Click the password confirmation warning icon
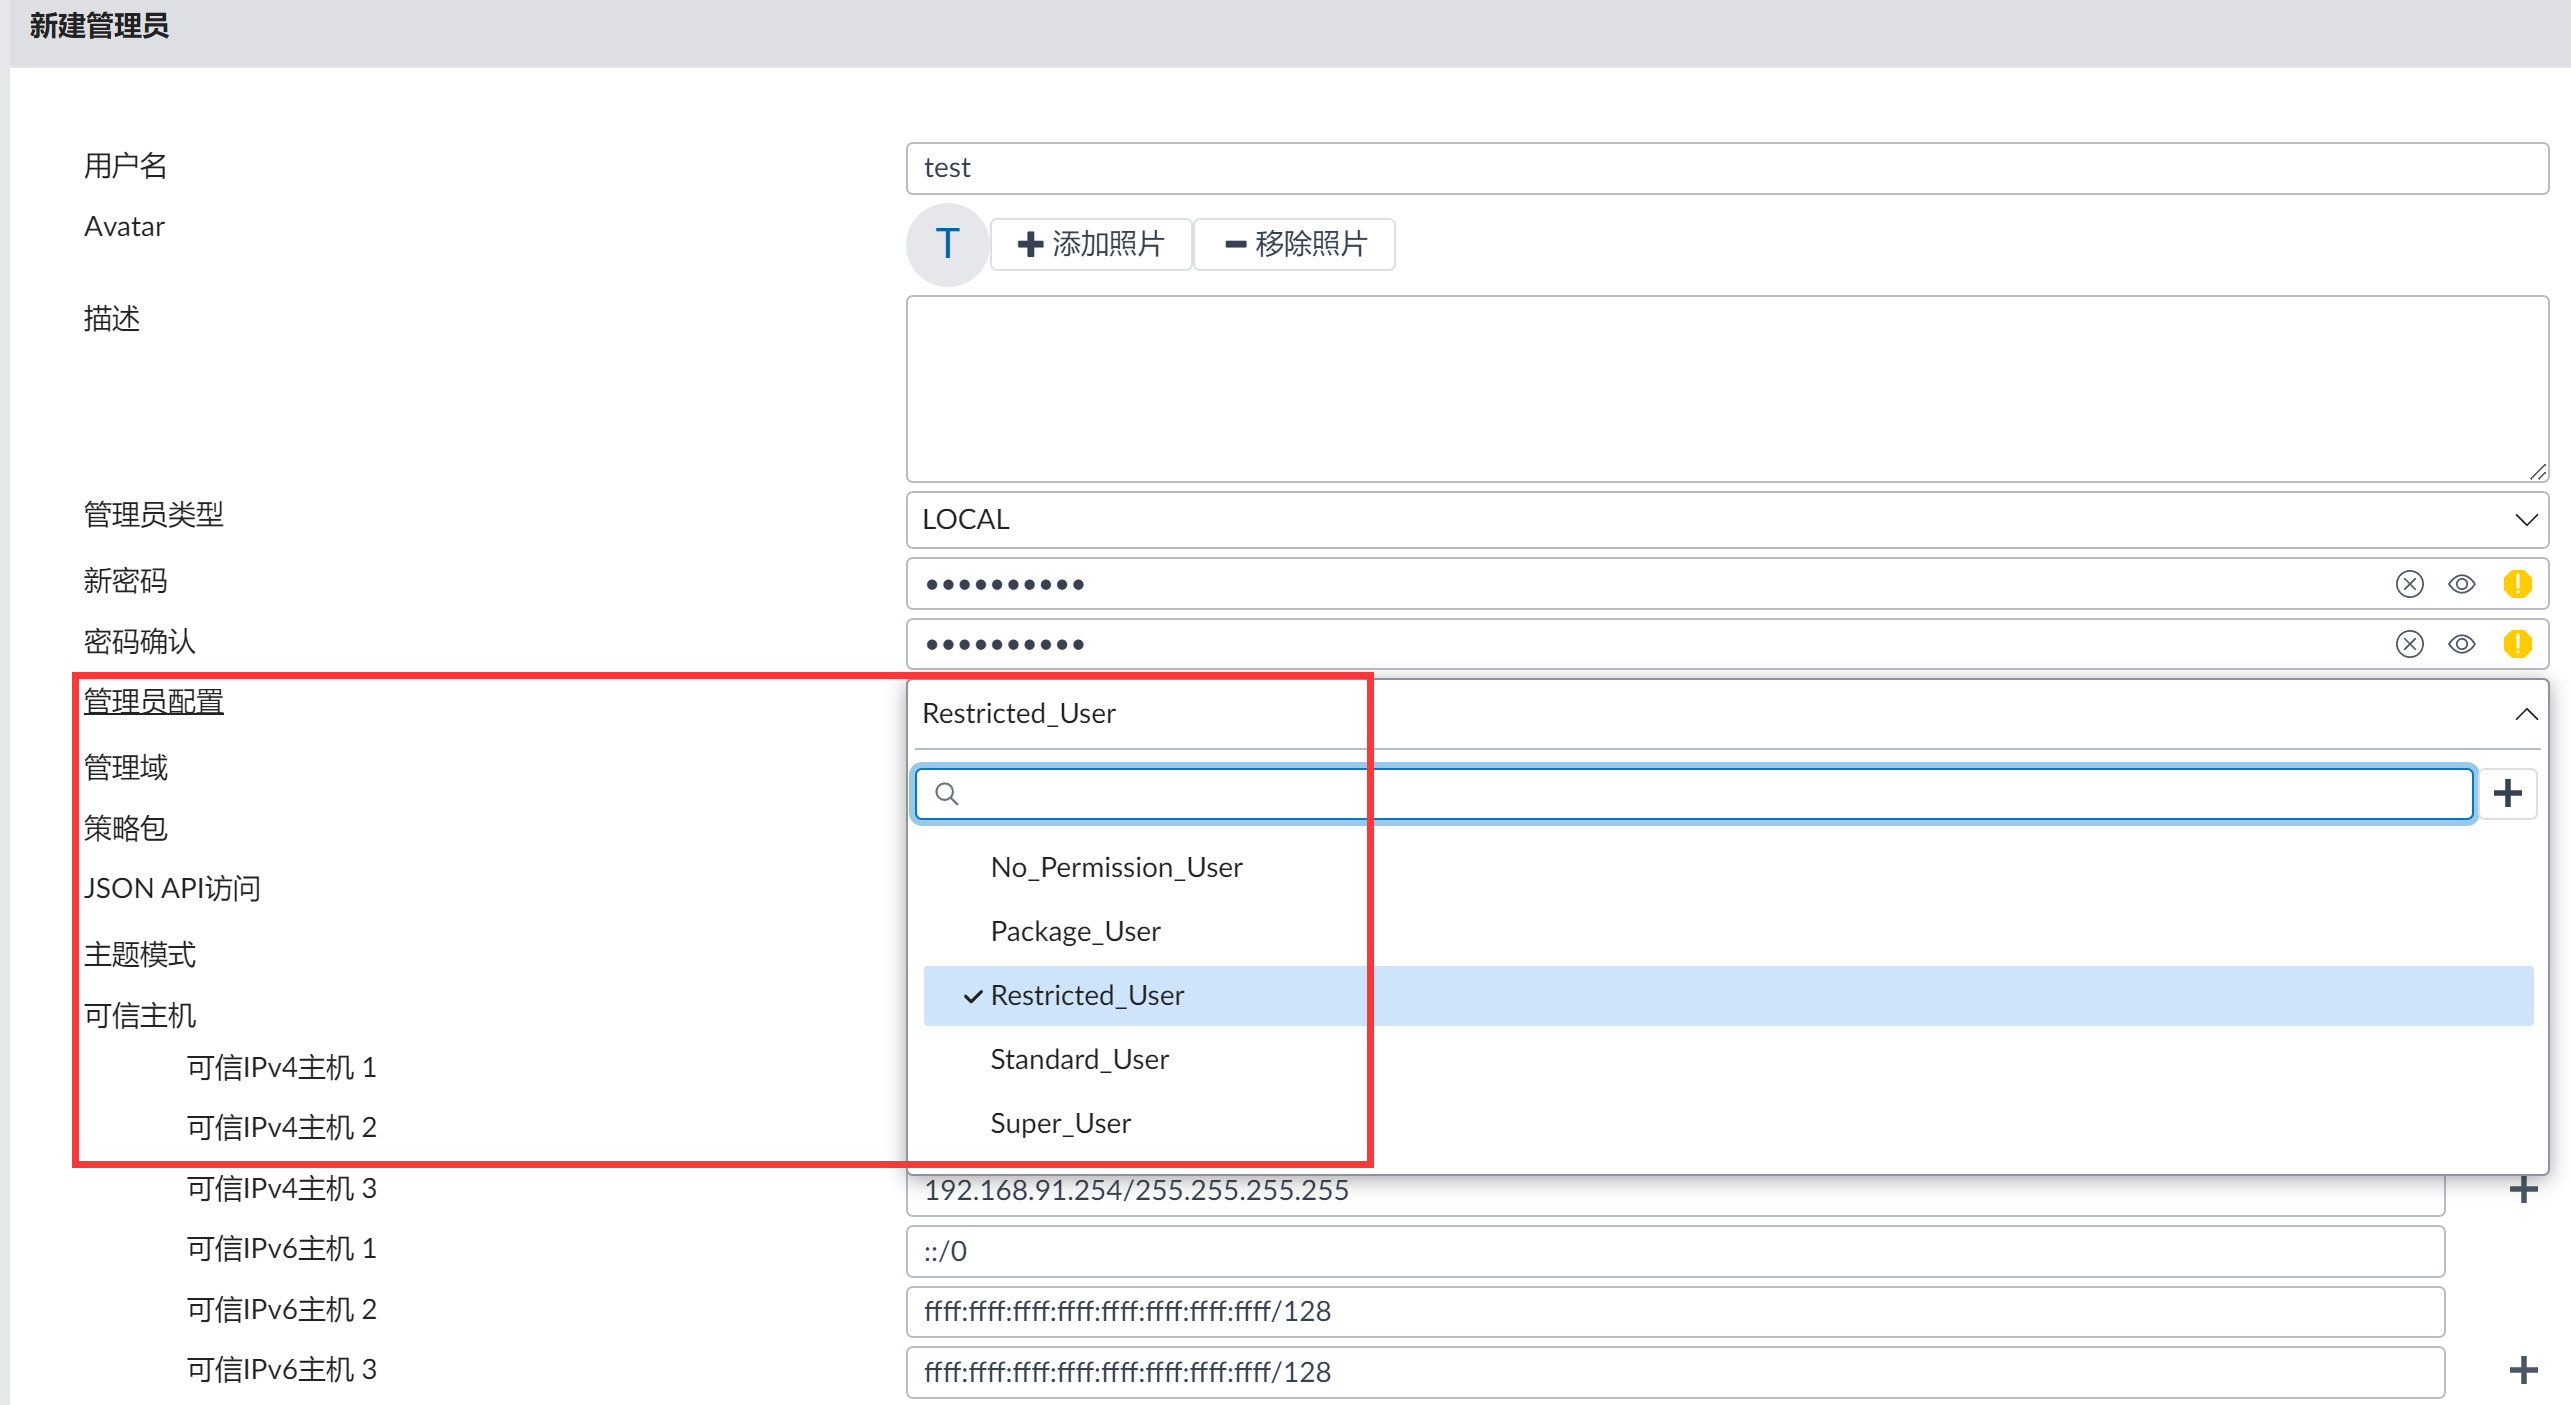 [2516, 644]
